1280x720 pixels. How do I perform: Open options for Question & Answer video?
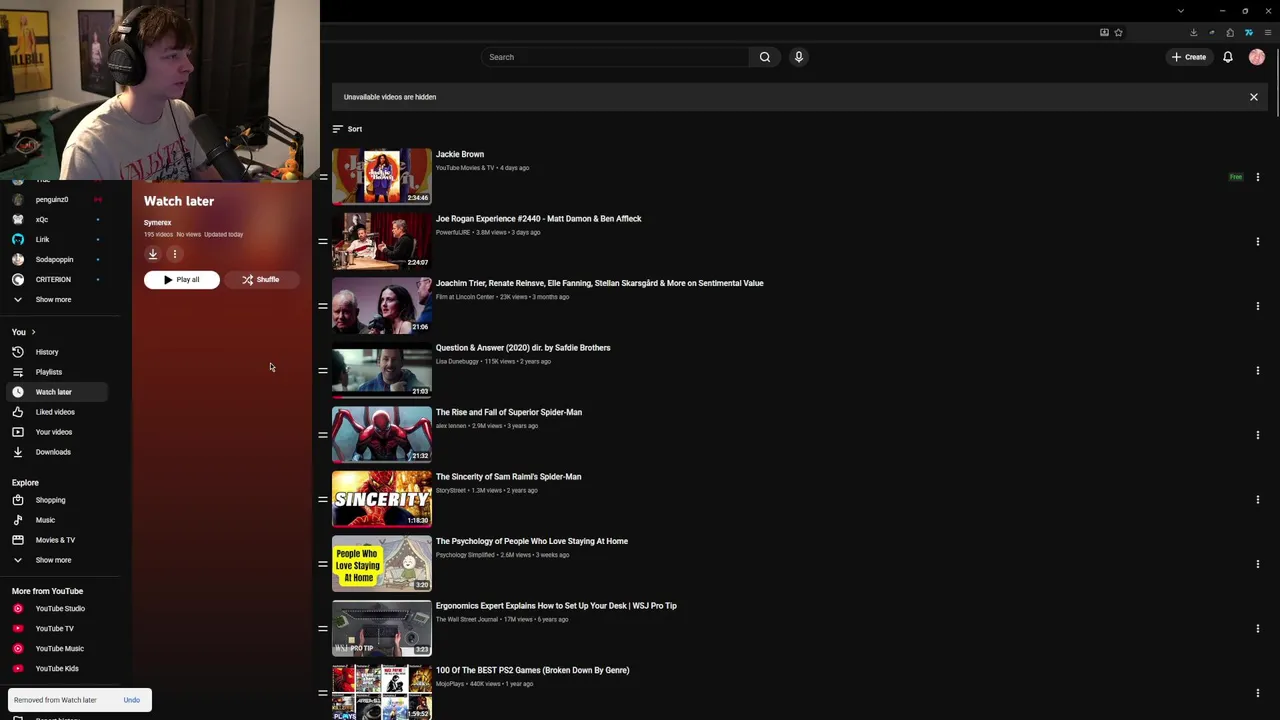[1257, 370]
